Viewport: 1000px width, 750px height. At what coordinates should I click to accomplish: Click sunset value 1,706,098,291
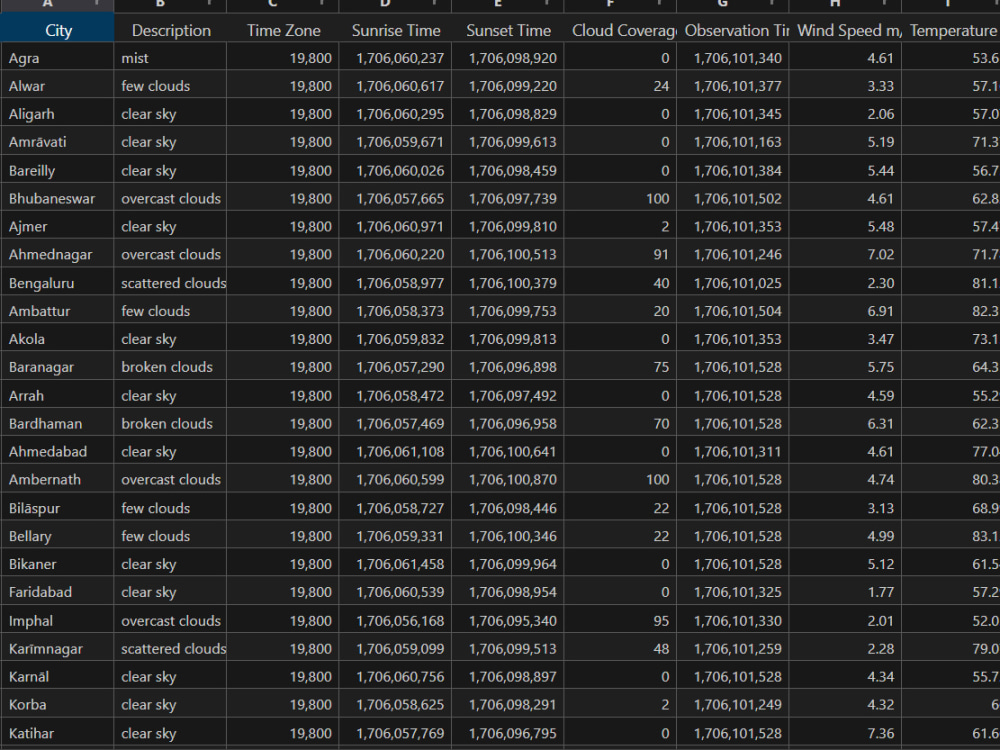(508, 705)
